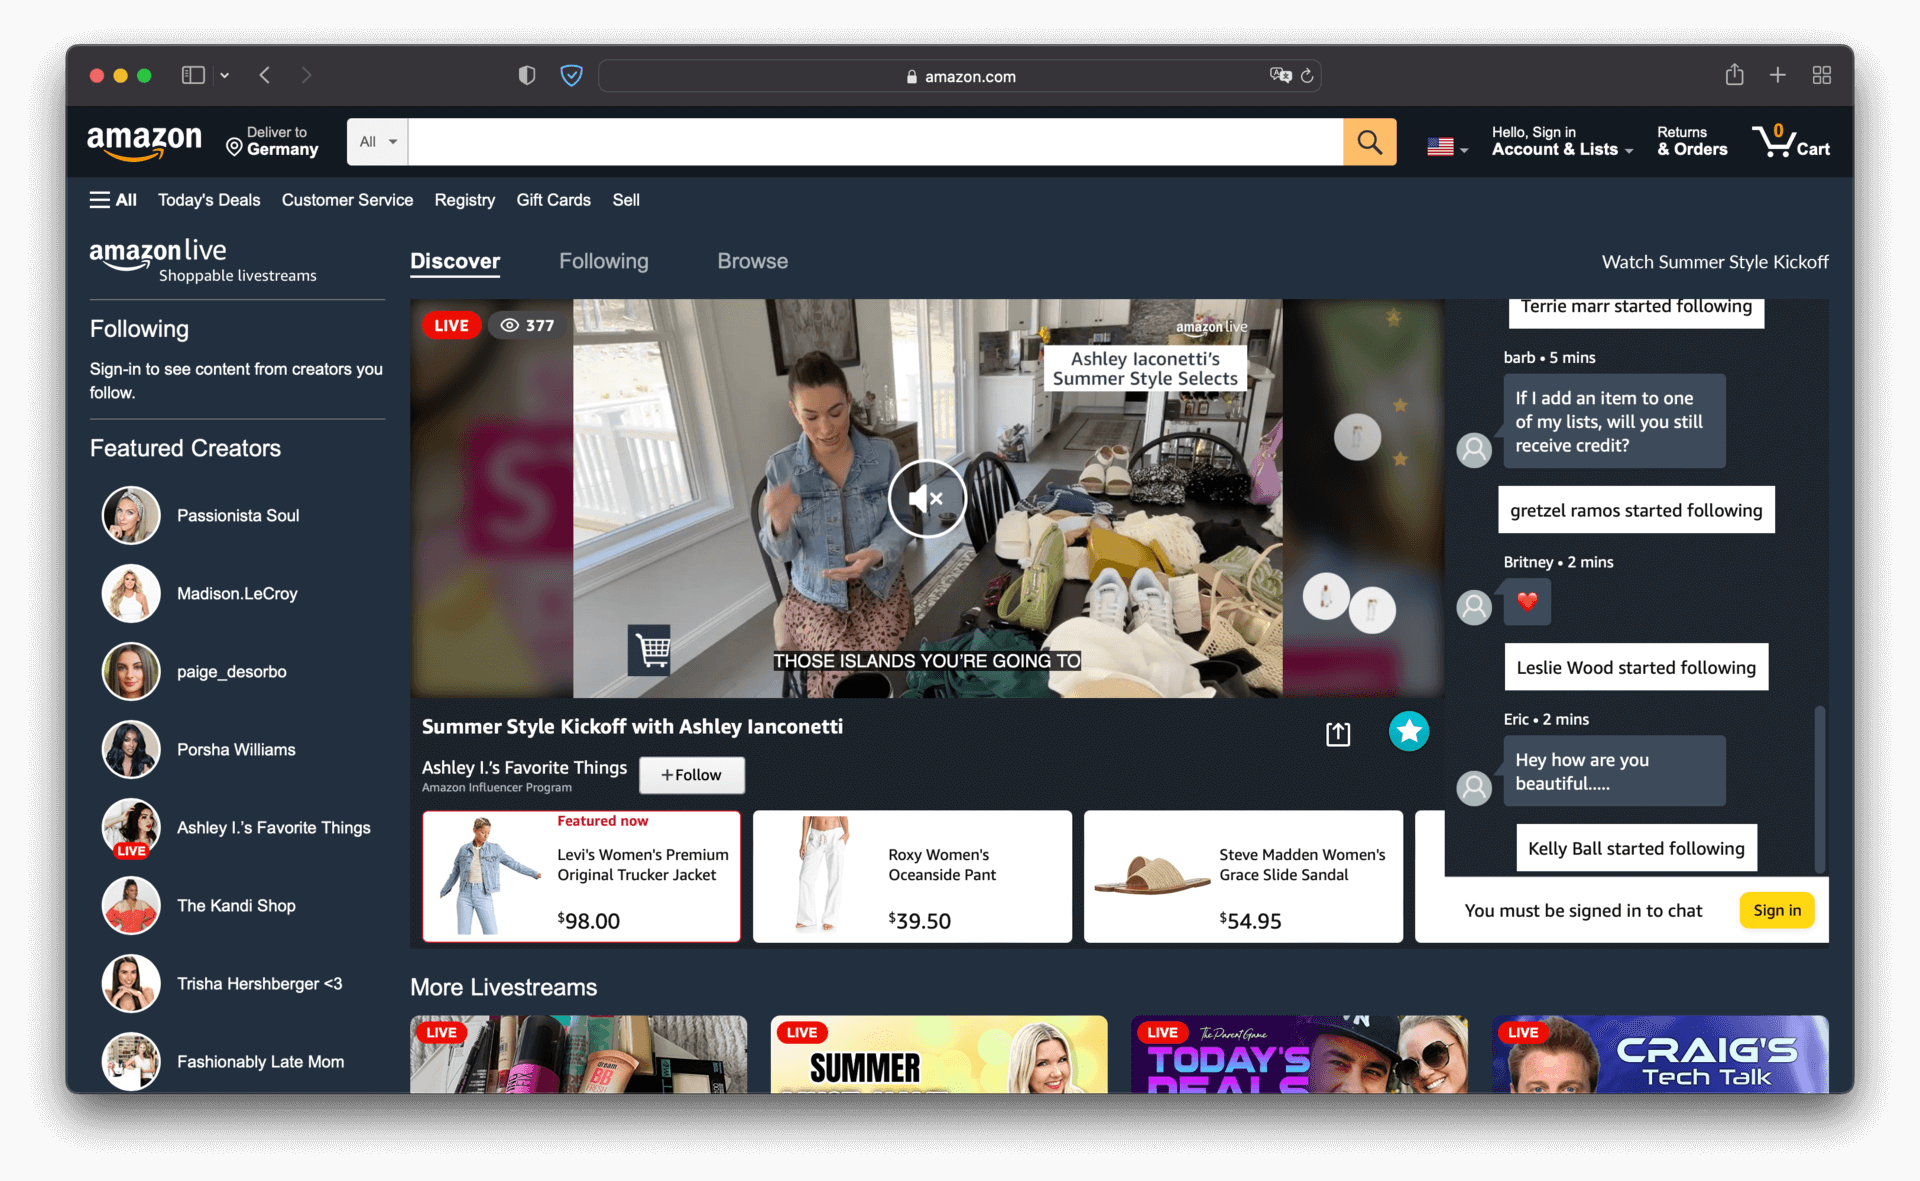Screen dimensions: 1920x1181
Task: Open Returns & Orders
Action: (1692, 141)
